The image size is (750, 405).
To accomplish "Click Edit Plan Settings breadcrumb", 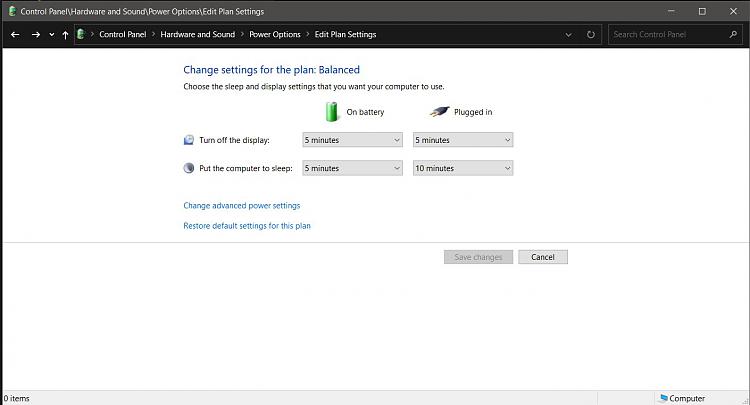I will pyautogui.click(x=345, y=34).
